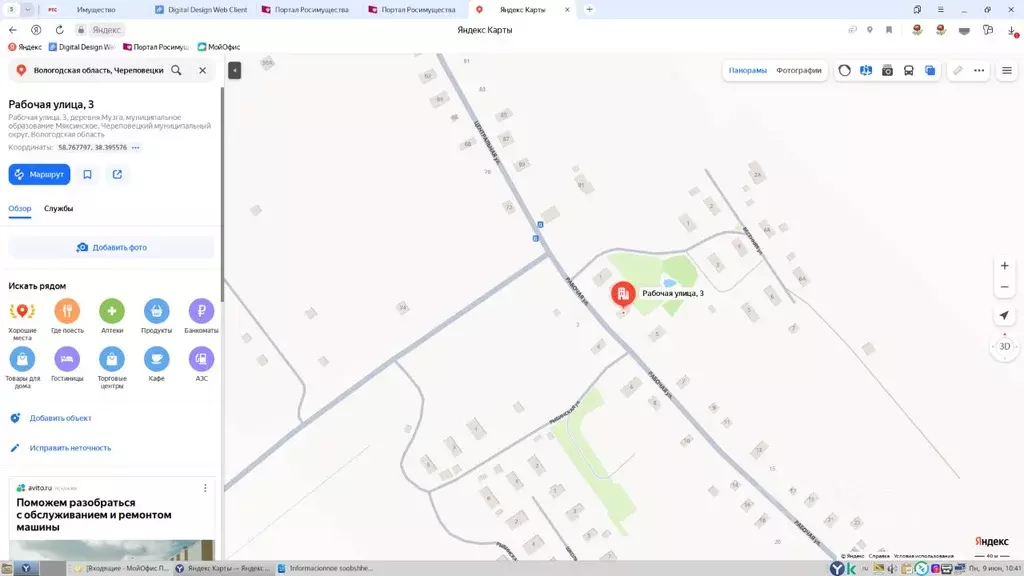This screenshot has width=1024, height=576.
Task: Build a route with Маршрут button
Action: 39,174
